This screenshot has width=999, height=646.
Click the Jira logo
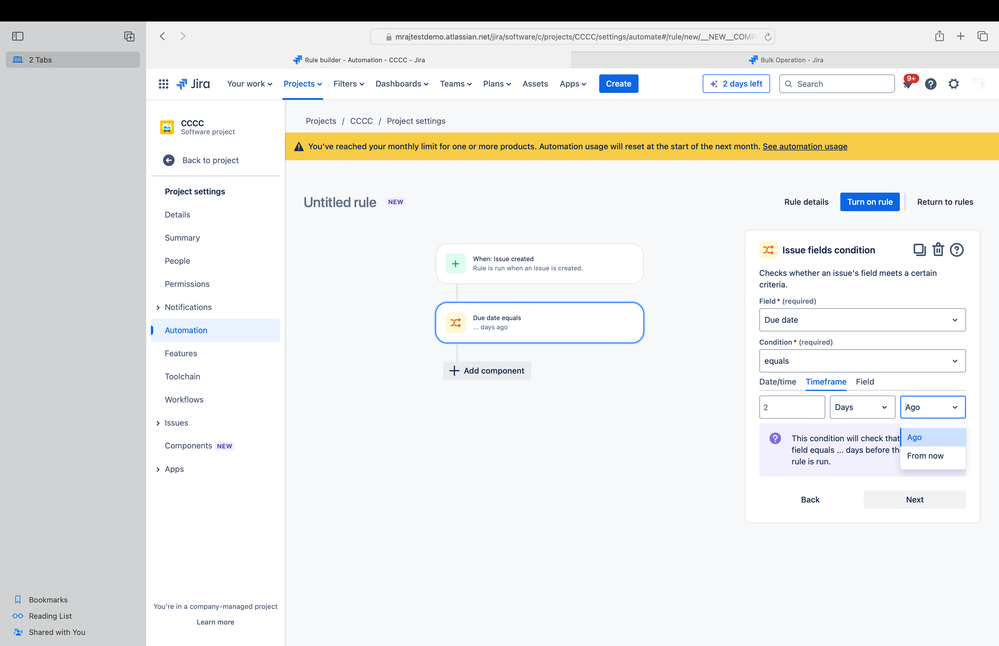click(193, 83)
